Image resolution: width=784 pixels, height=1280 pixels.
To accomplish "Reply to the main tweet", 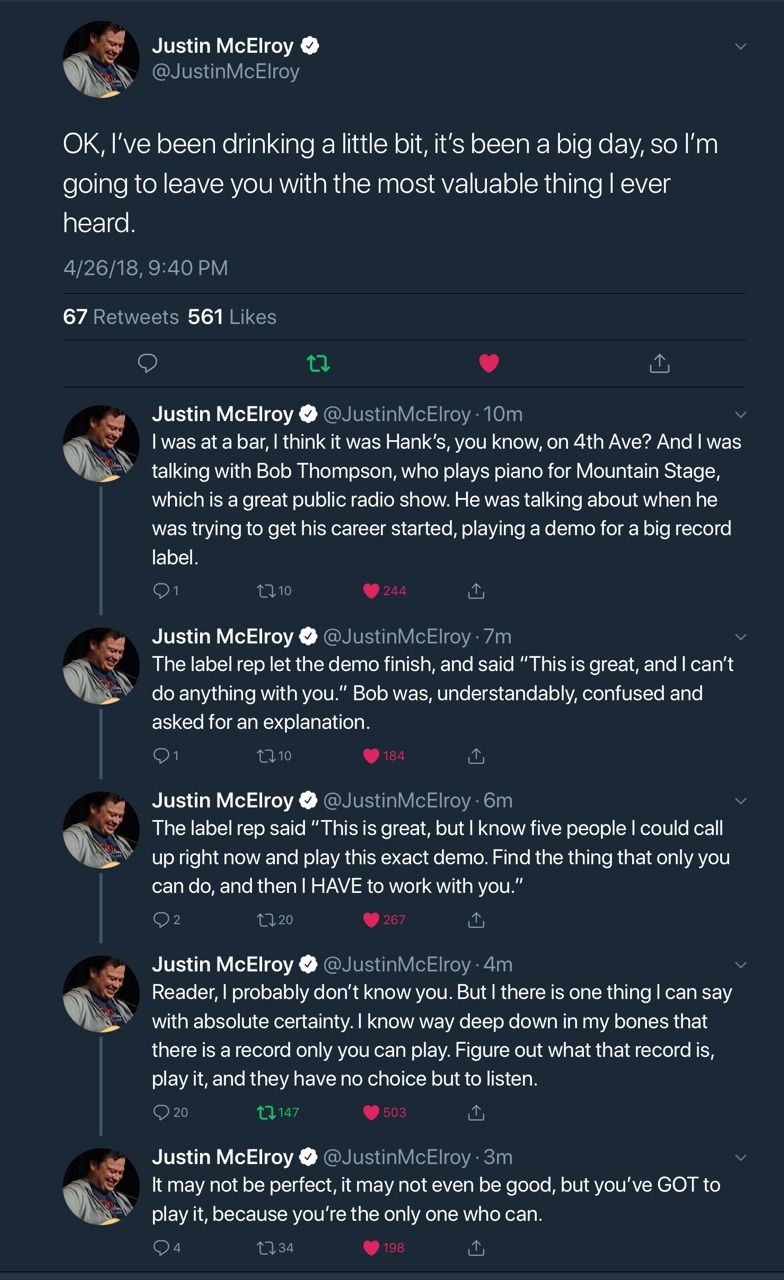I will (x=149, y=363).
